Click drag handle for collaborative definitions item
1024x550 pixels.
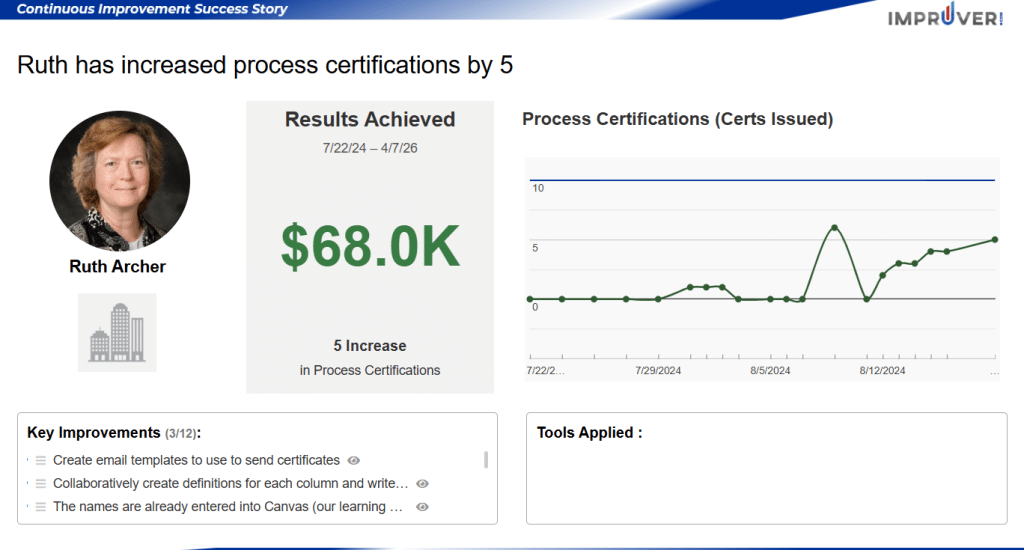41,484
